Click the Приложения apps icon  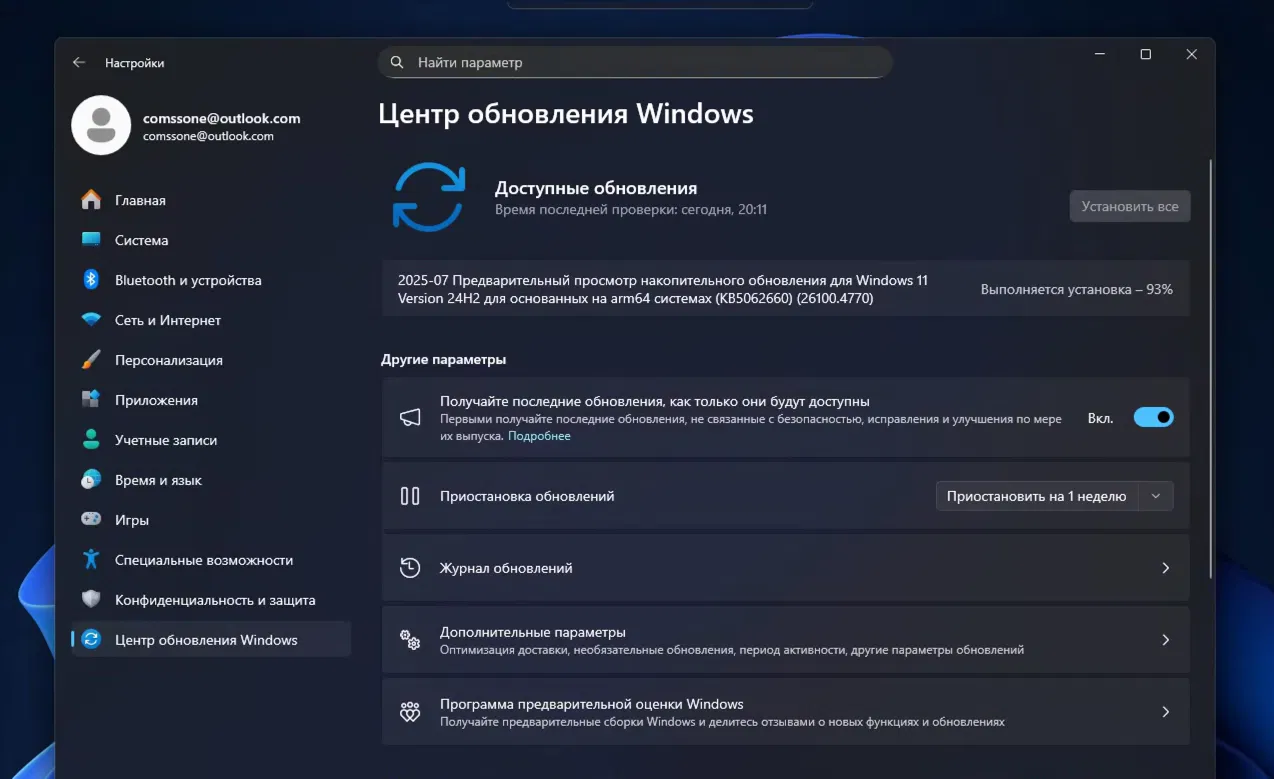point(91,400)
